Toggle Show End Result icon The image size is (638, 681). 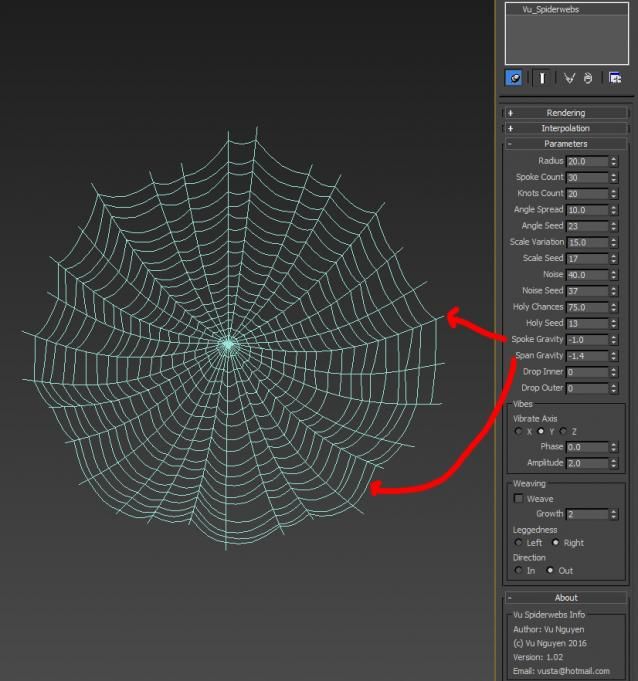pos(542,78)
